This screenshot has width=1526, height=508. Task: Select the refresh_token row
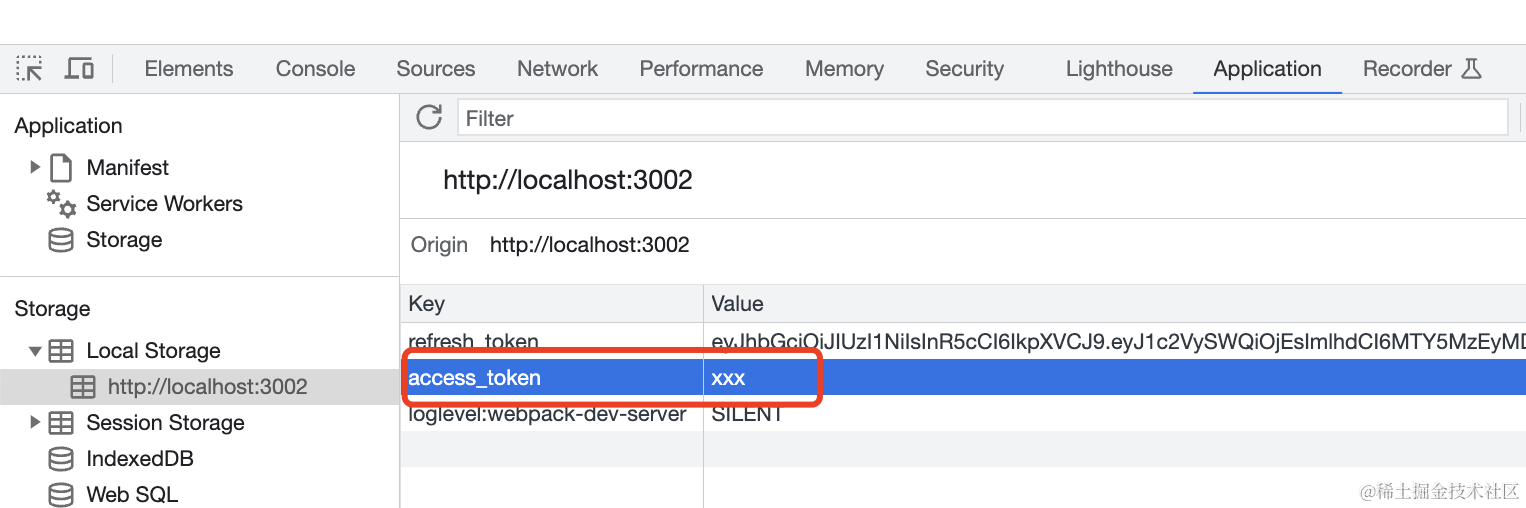tap(473, 341)
